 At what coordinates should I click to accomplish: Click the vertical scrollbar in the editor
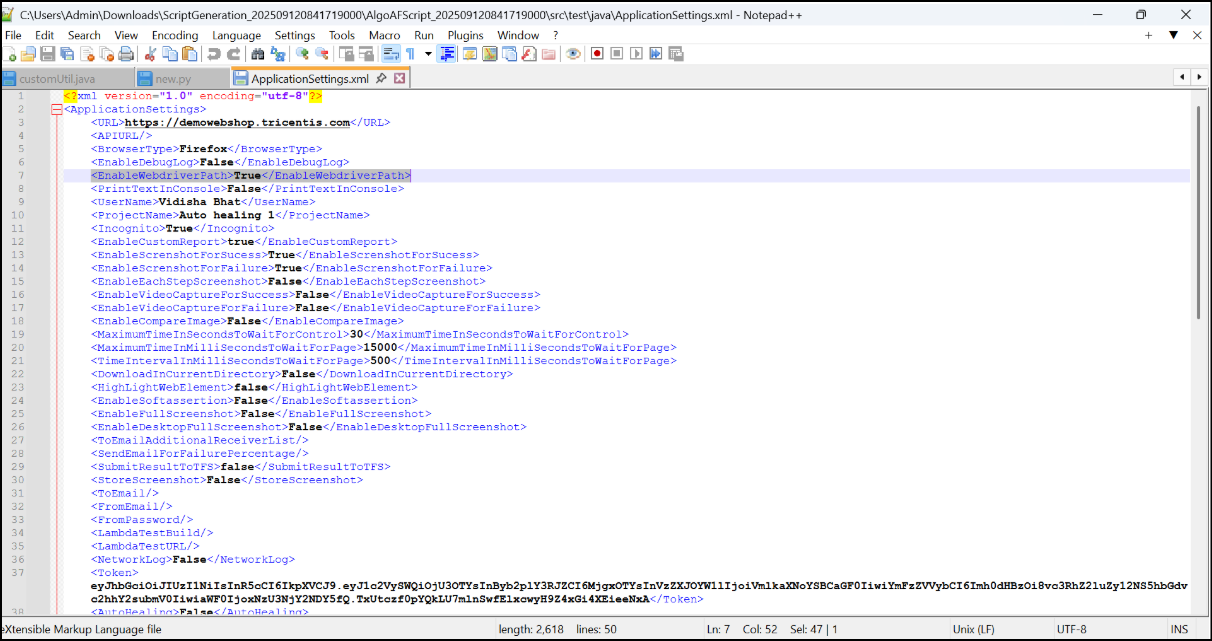[1197, 210]
